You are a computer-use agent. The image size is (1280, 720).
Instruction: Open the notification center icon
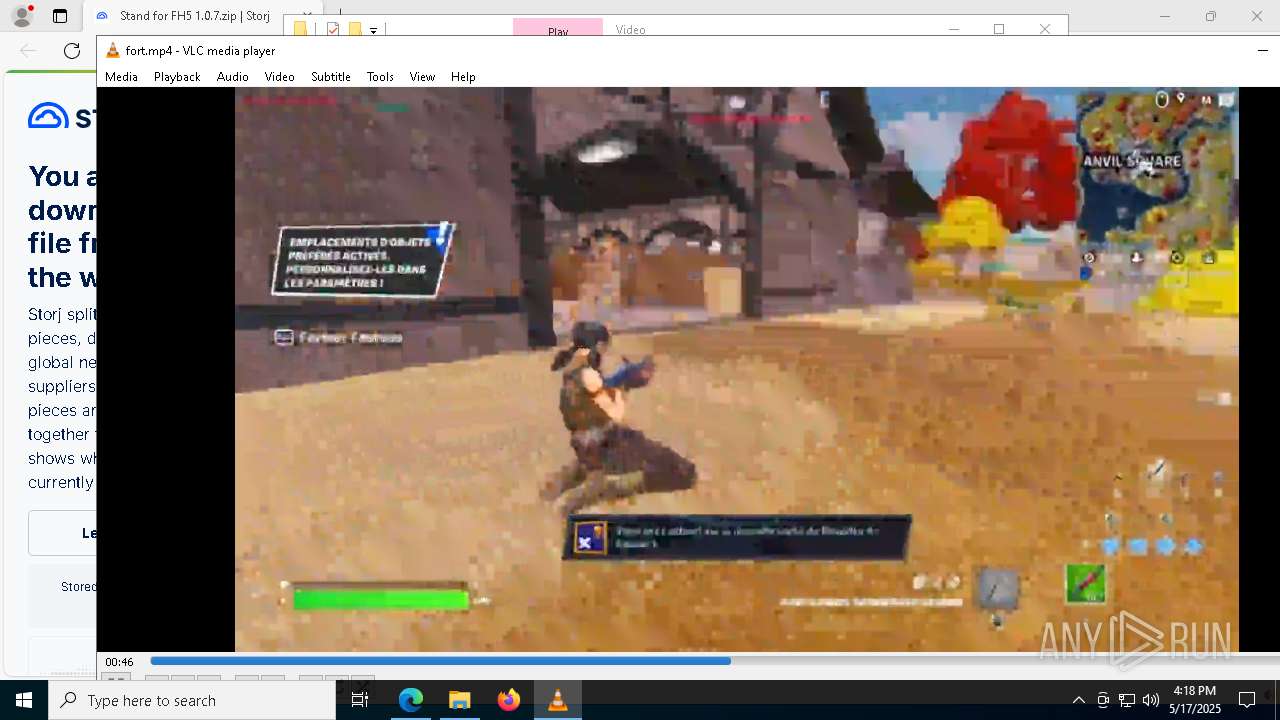pyautogui.click(x=1247, y=700)
